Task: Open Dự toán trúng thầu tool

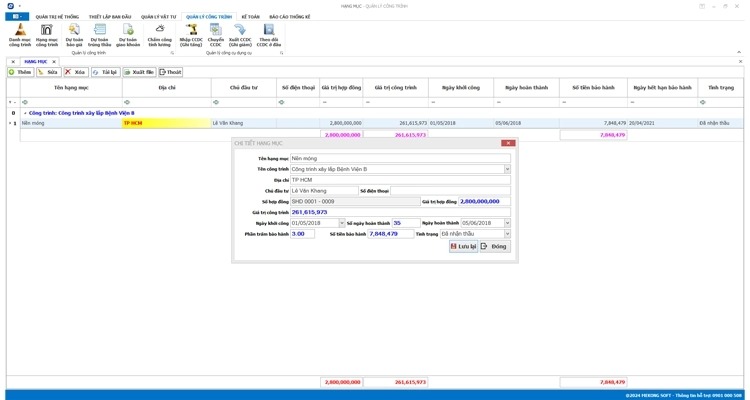Action: 99,35
